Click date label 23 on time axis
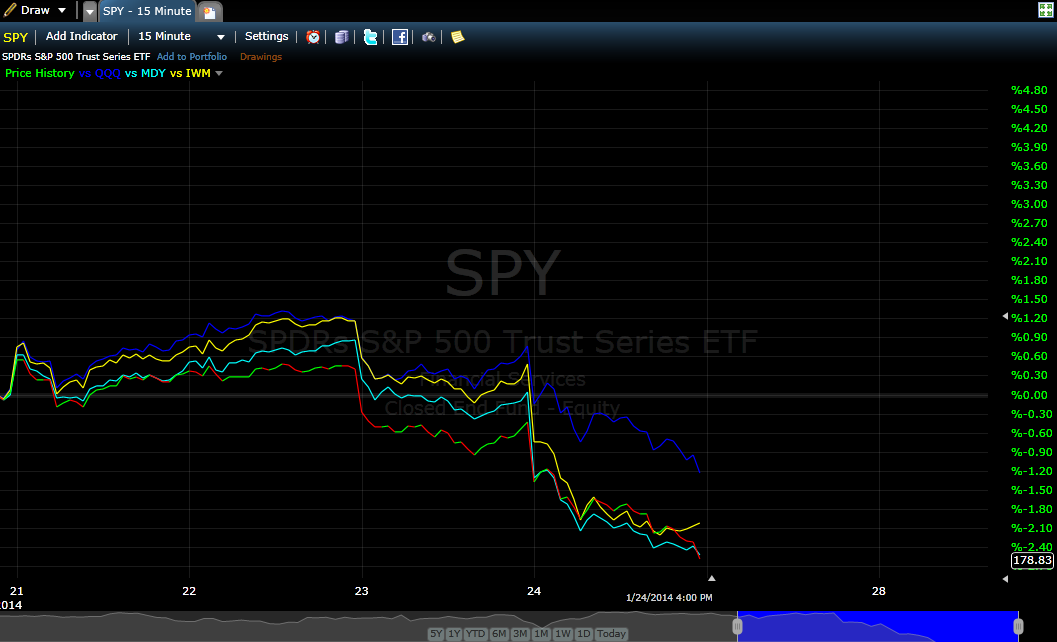This screenshot has width=1057, height=642. coord(362,591)
